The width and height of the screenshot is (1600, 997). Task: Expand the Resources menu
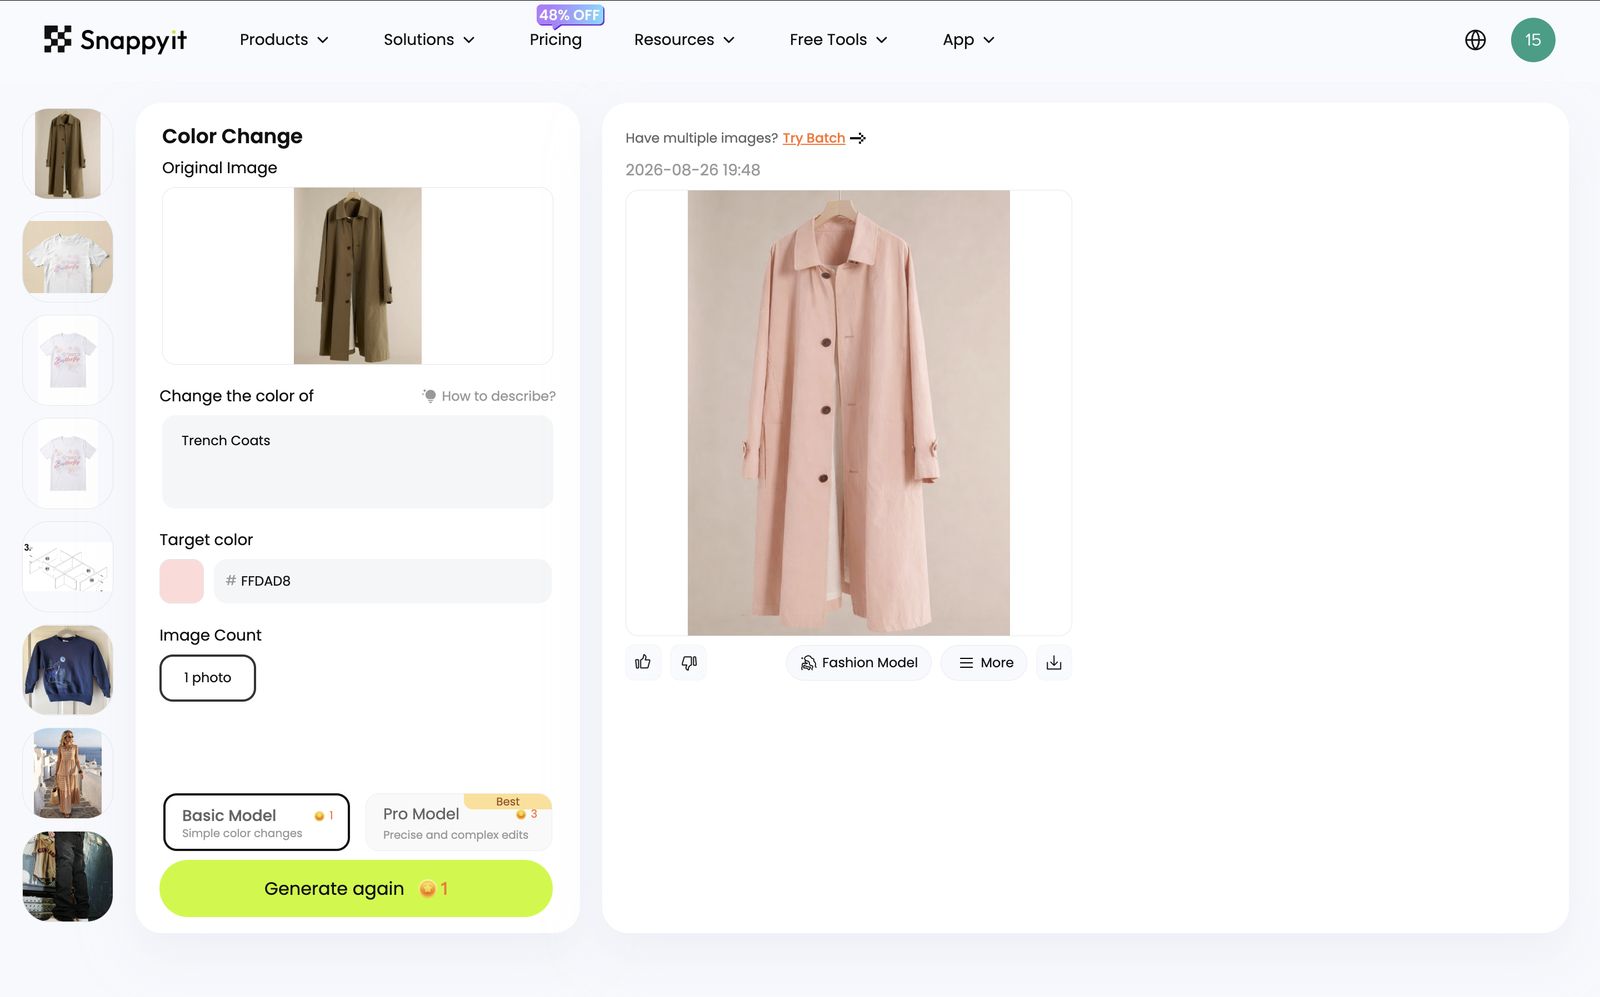point(684,40)
